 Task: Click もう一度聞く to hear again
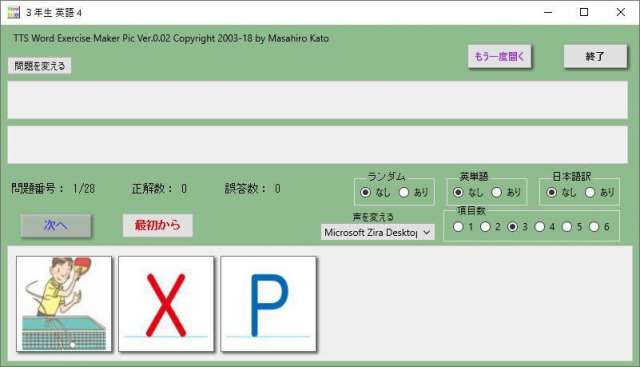pos(499,56)
